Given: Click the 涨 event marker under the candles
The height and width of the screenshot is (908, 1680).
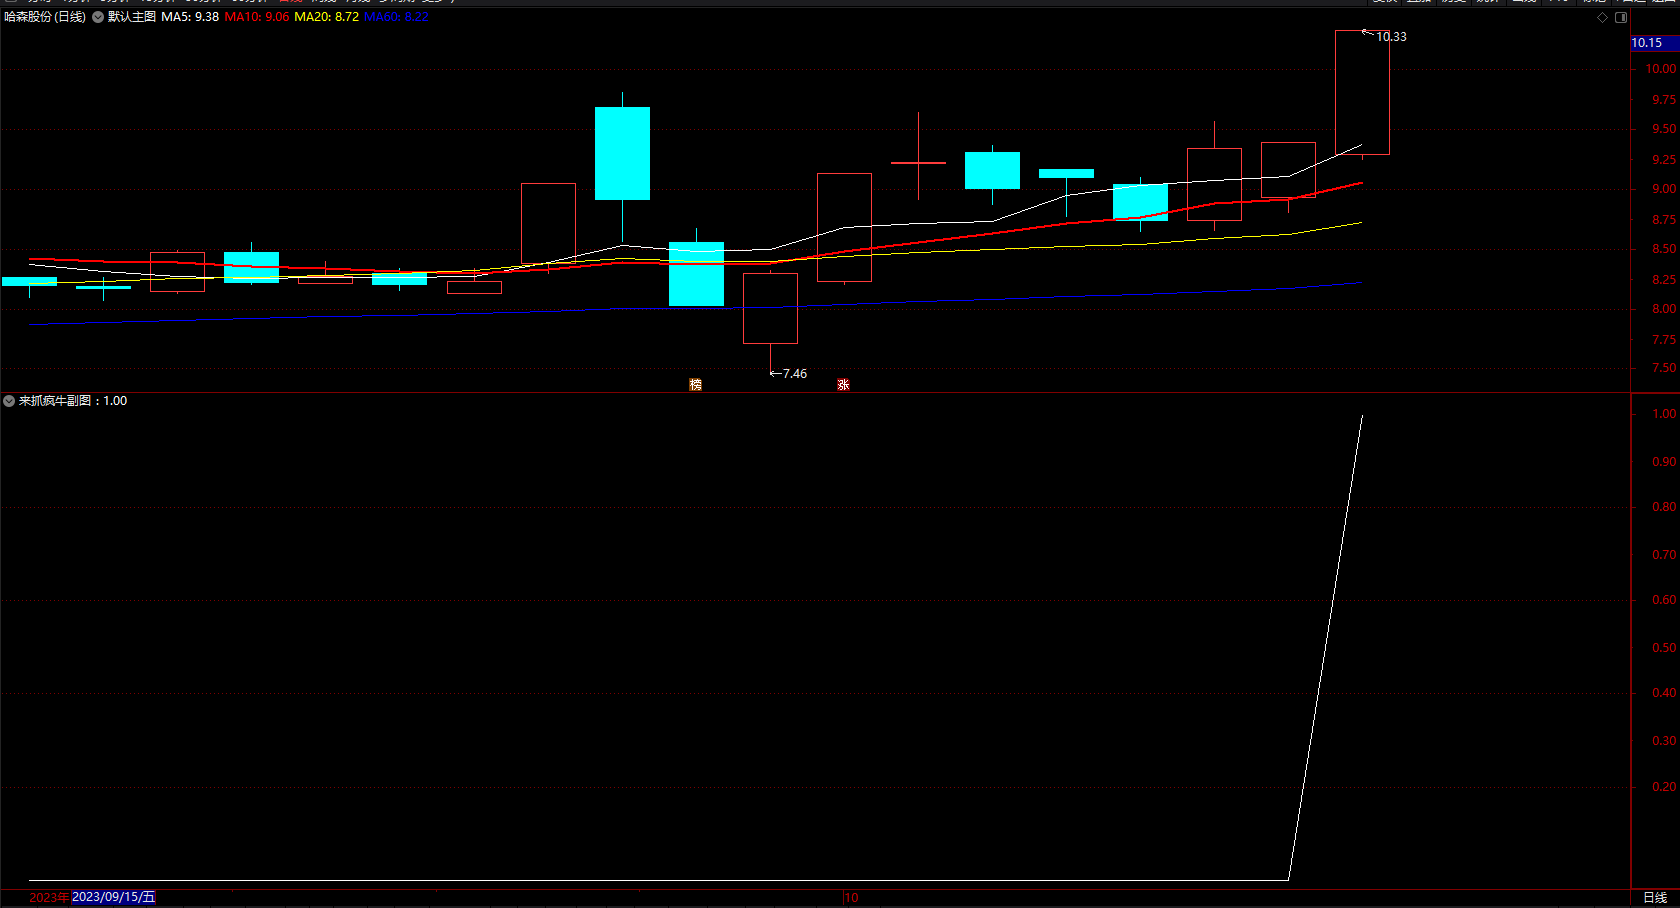Looking at the screenshot, I should [x=844, y=385].
